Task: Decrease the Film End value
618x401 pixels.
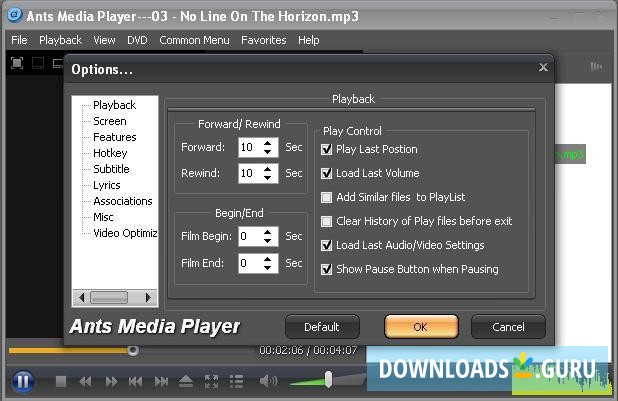Action: pos(268,268)
